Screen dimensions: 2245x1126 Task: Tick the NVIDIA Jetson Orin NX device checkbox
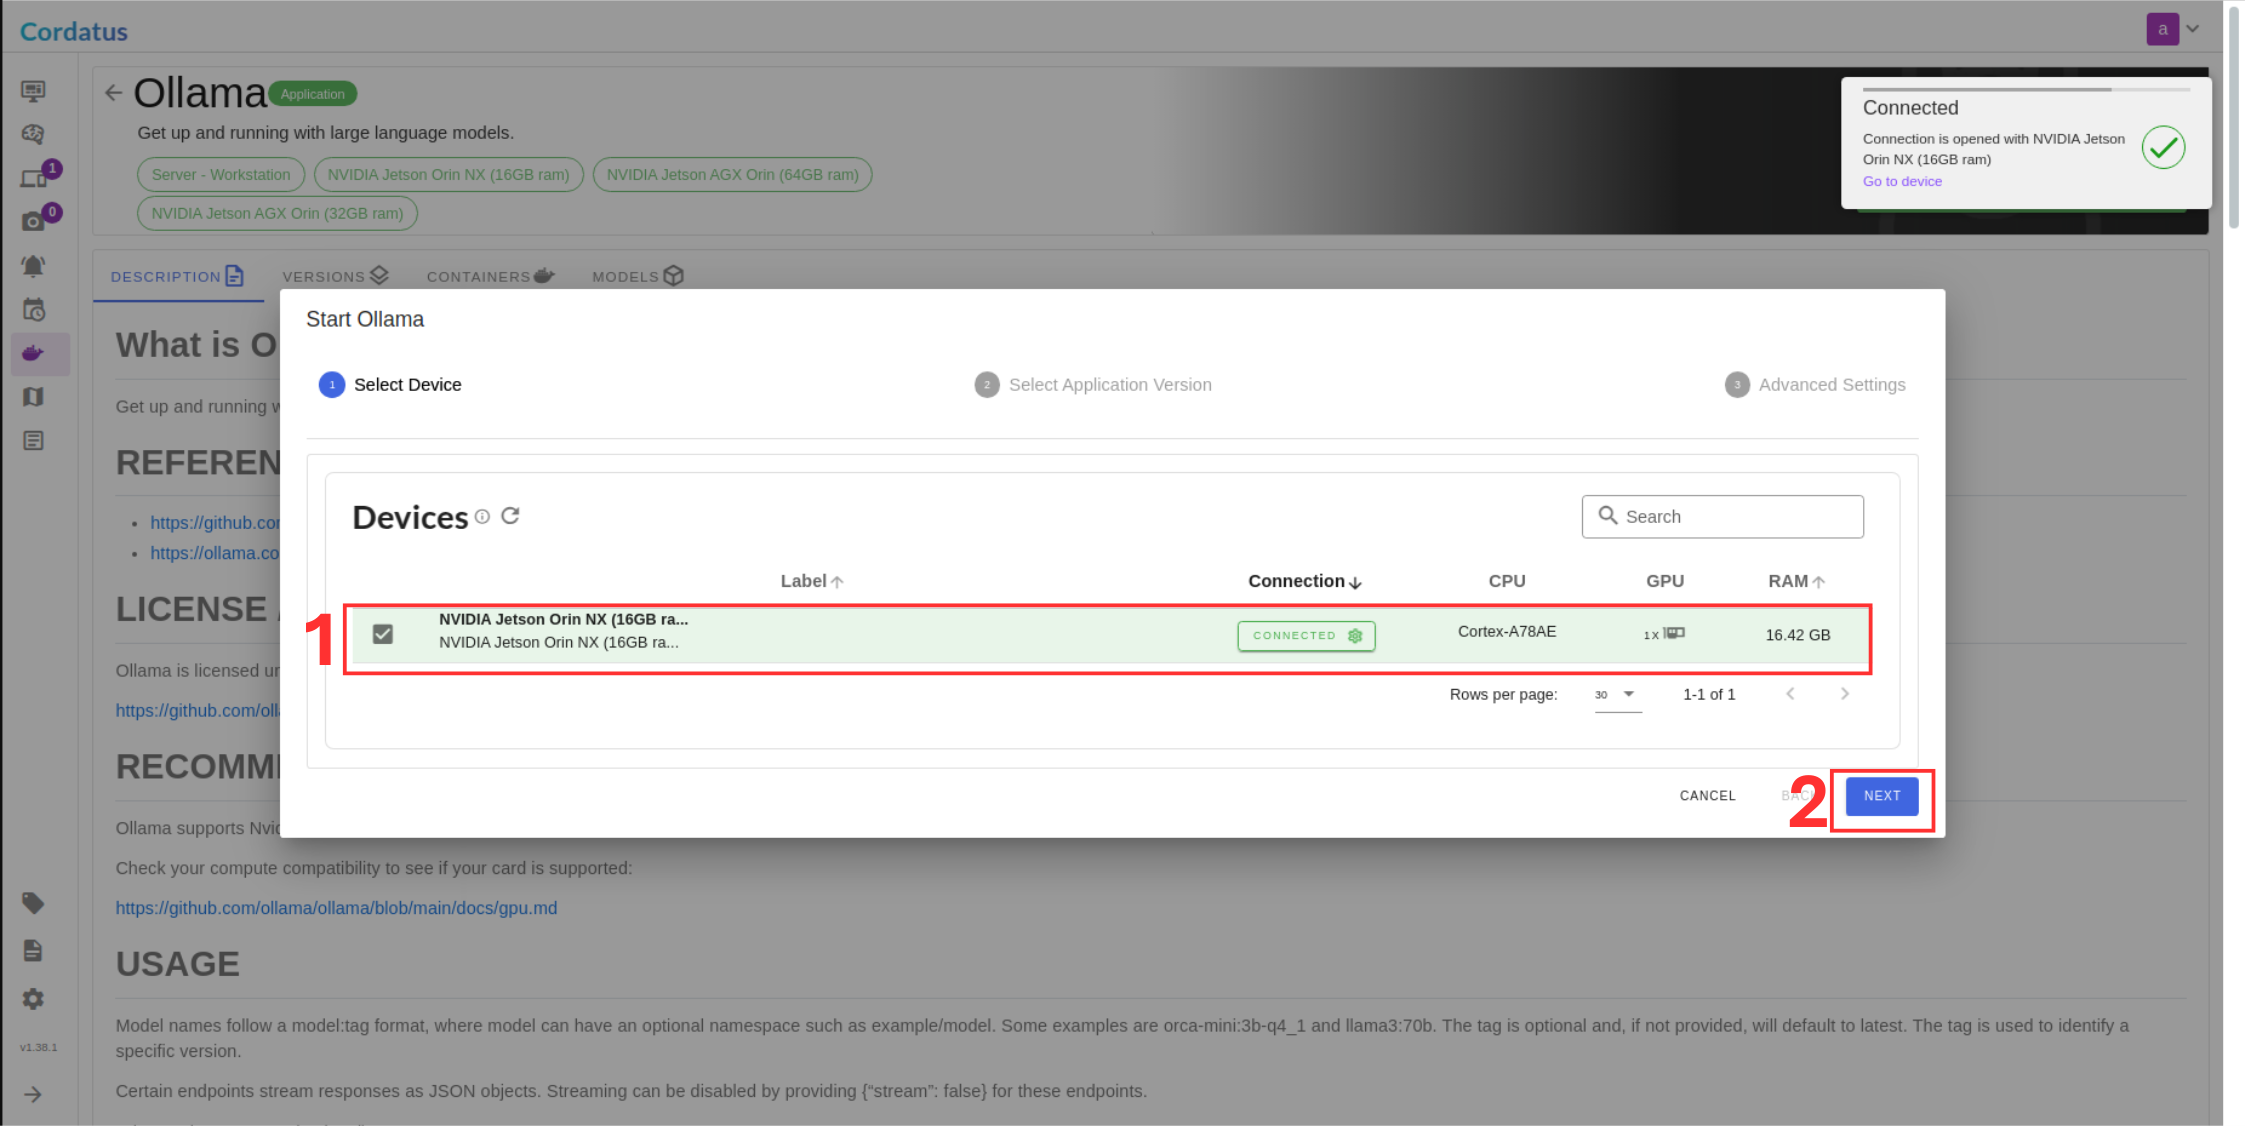pos(382,634)
